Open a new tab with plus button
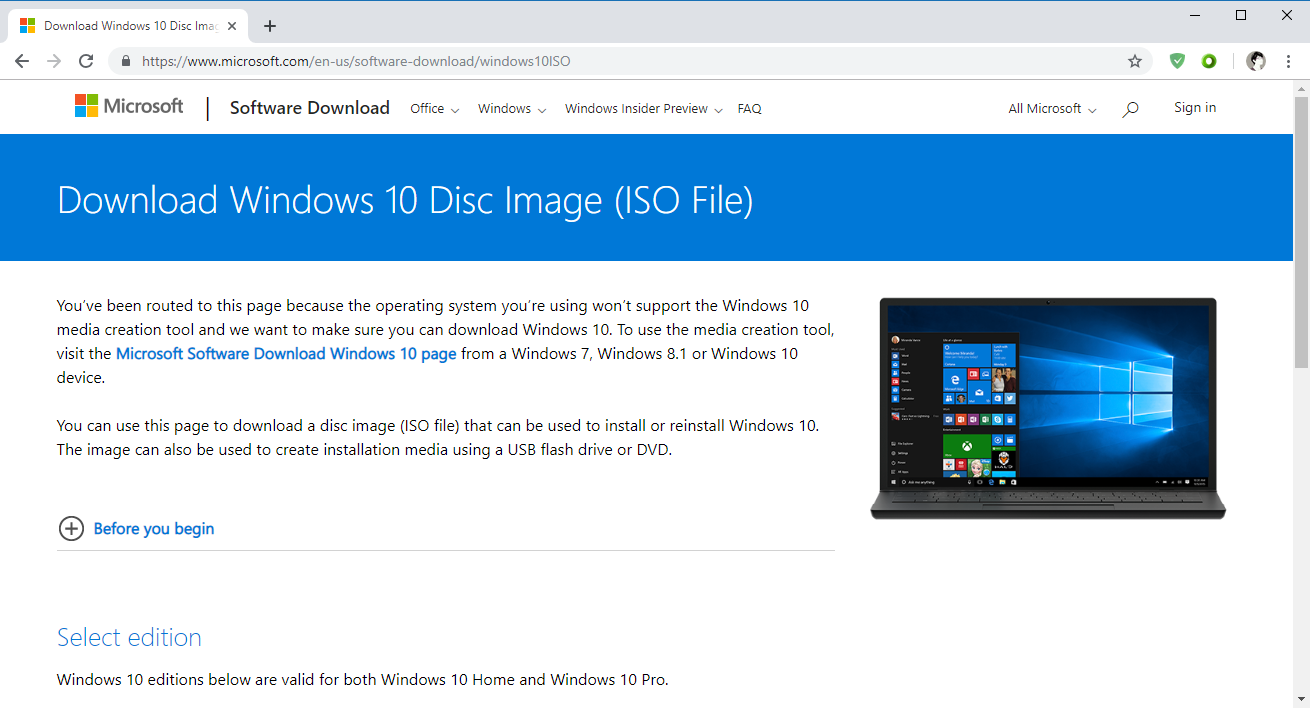This screenshot has width=1310, height=708. 269,26
